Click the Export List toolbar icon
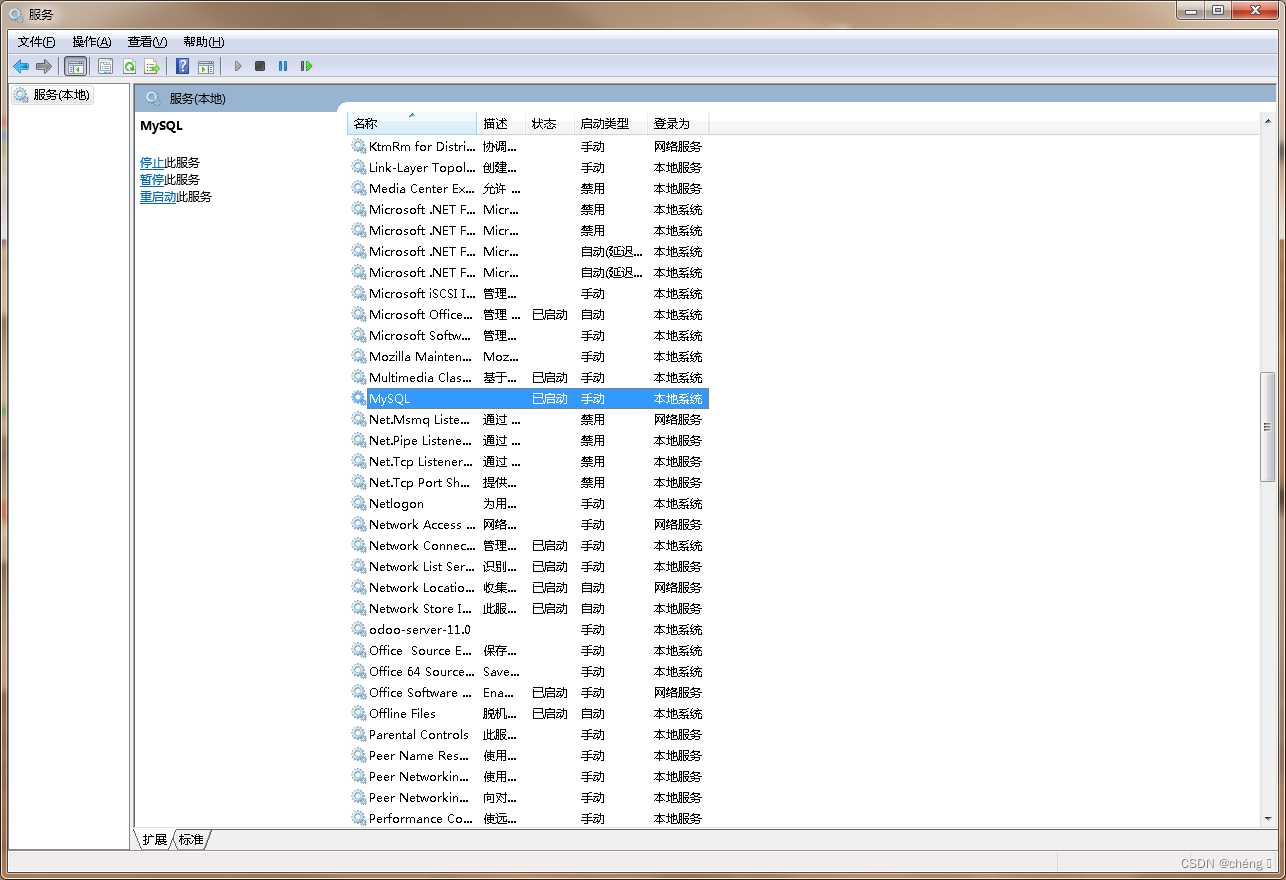This screenshot has width=1286, height=880. pyautogui.click(x=152, y=66)
